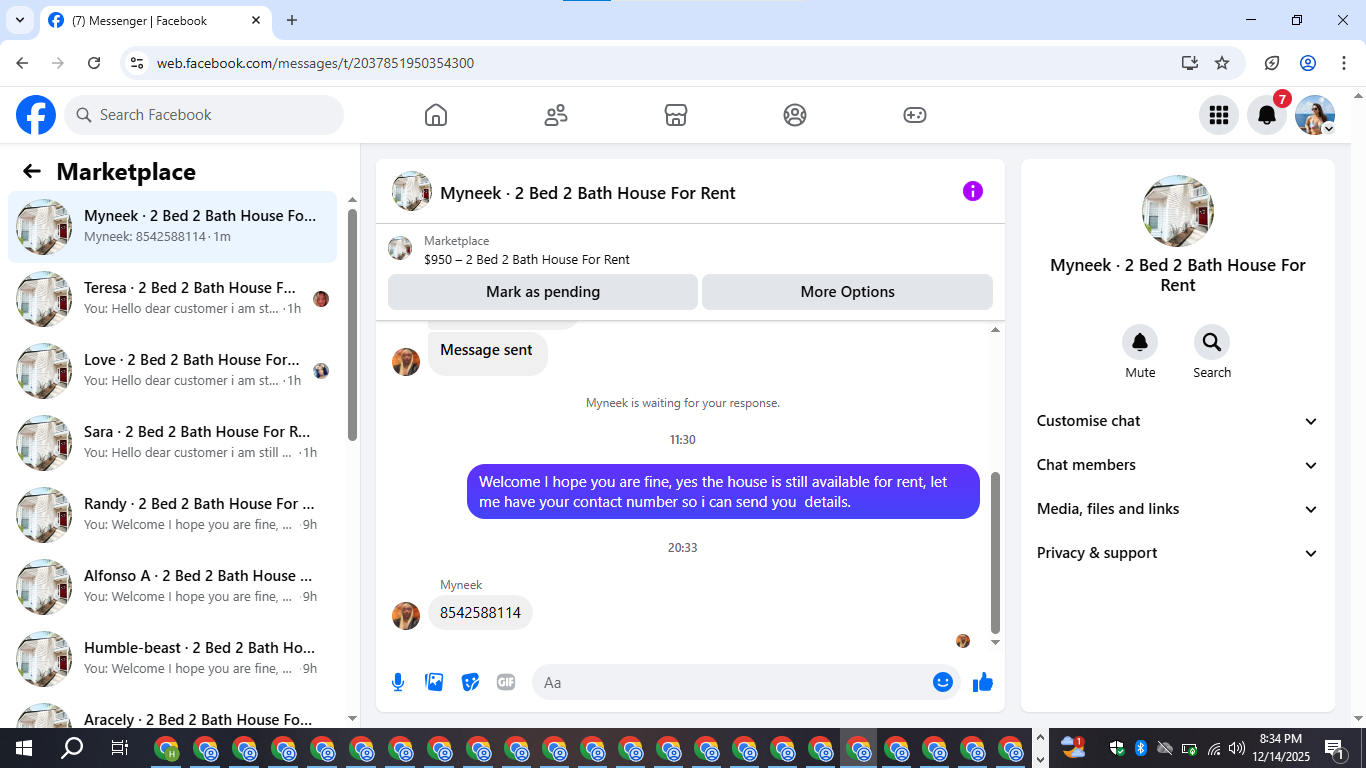Go back with Marketplace back arrow
The width and height of the screenshot is (1366, 768).
[x=32, y=171]
